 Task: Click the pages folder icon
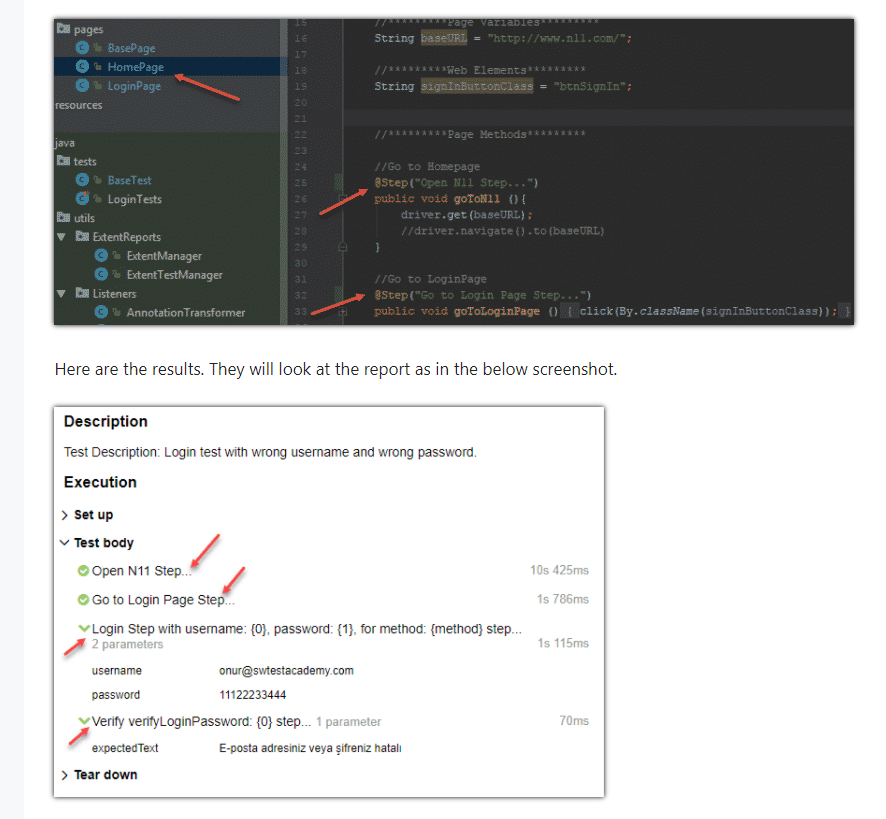(x=65, y=29)
